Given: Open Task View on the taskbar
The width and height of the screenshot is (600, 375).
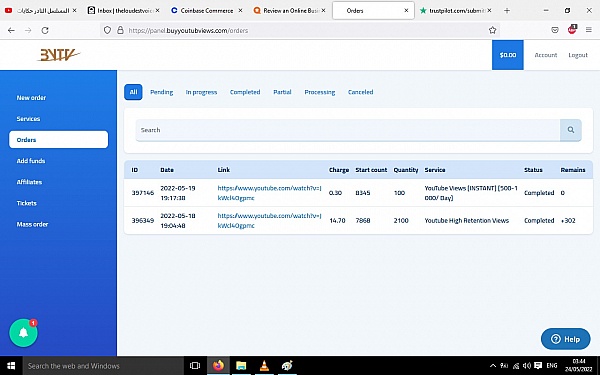Looking at the screenshot, I should pyautogui.click(x=195, y=366).
